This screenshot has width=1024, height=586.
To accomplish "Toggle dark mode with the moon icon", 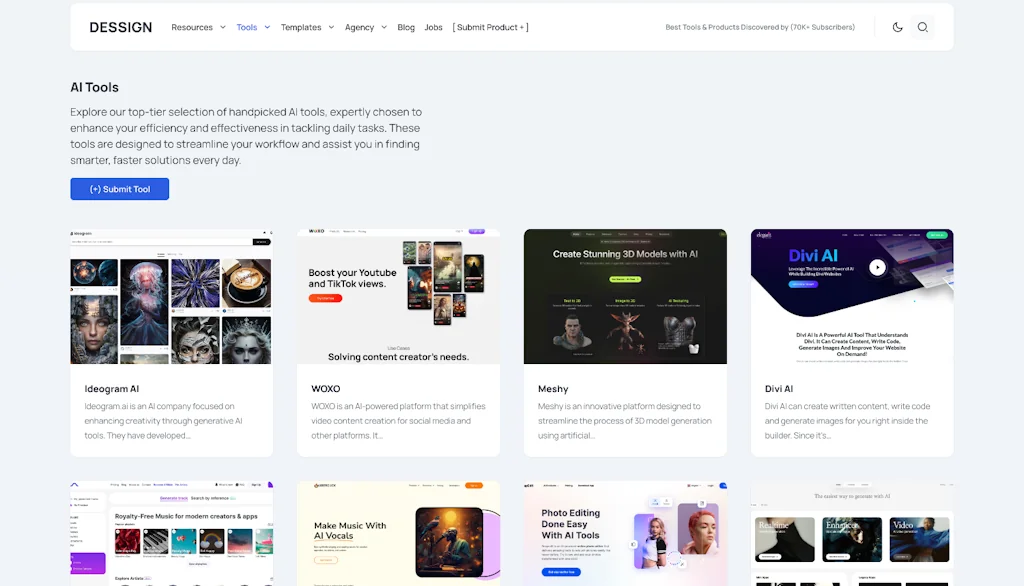I will (897, 27).
